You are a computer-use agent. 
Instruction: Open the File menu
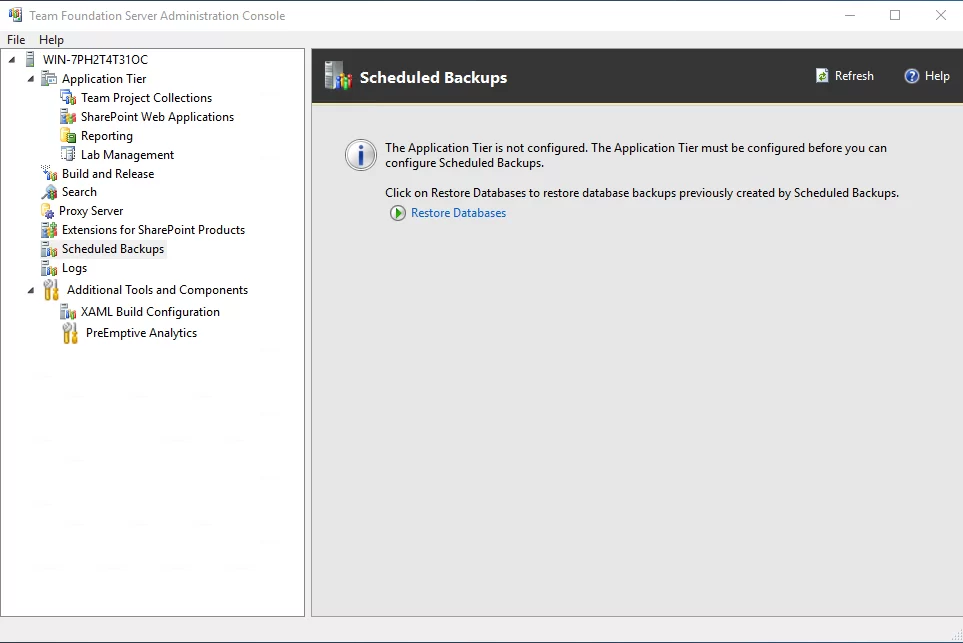click(x=16, y=40)
